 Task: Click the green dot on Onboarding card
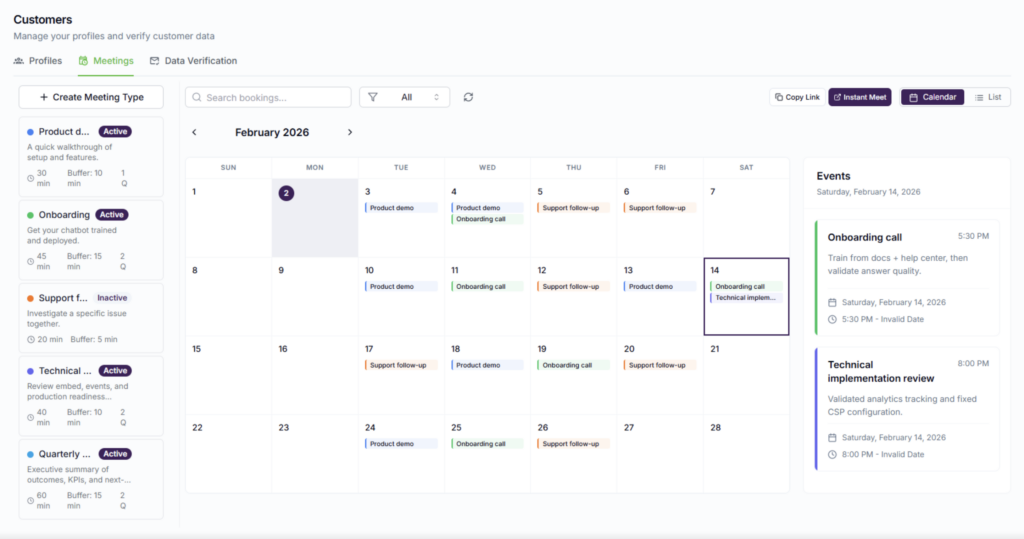point(30,215)
